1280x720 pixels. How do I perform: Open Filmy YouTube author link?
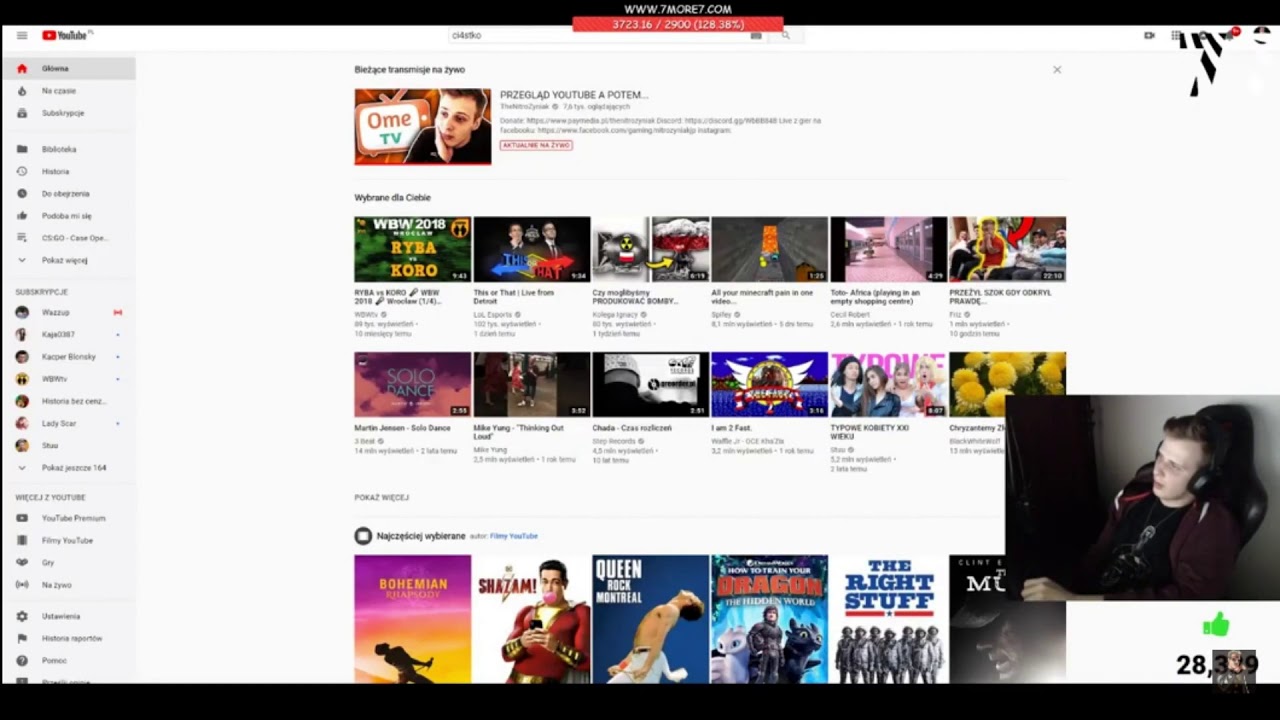point(514,536)
